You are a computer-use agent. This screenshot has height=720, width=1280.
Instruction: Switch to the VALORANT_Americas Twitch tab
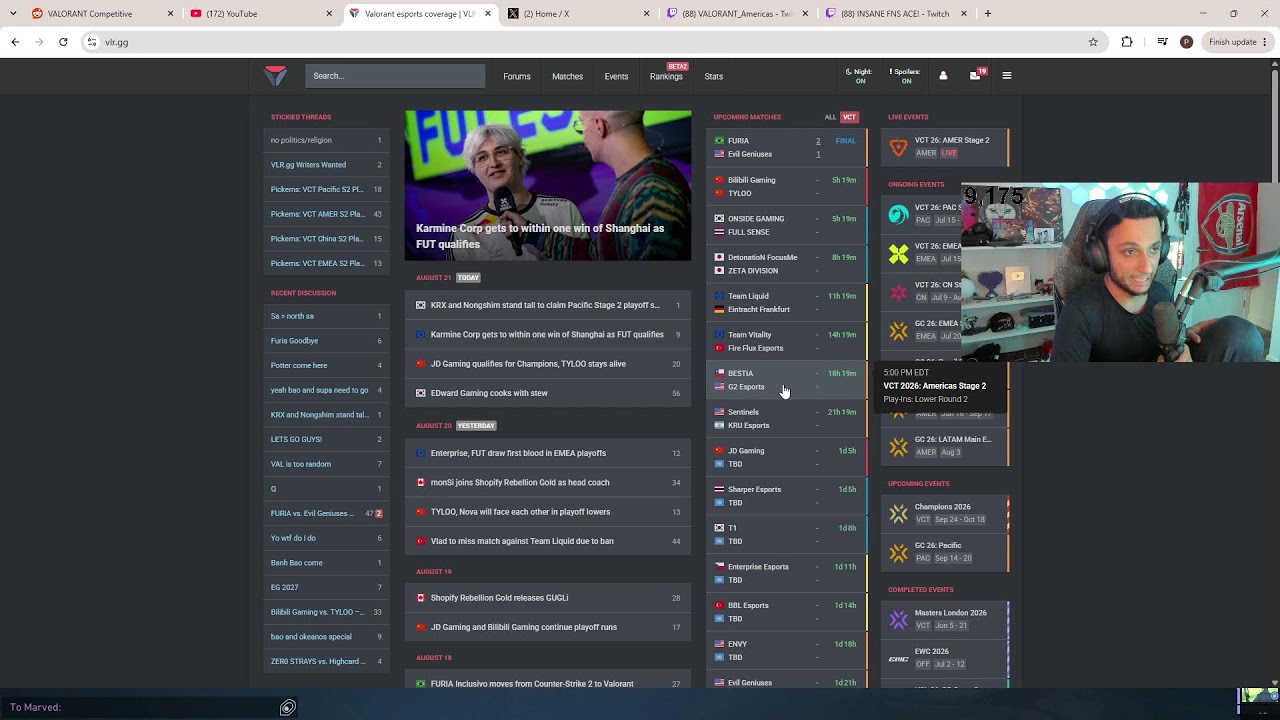pyautogui.click(x=736, y=14)
